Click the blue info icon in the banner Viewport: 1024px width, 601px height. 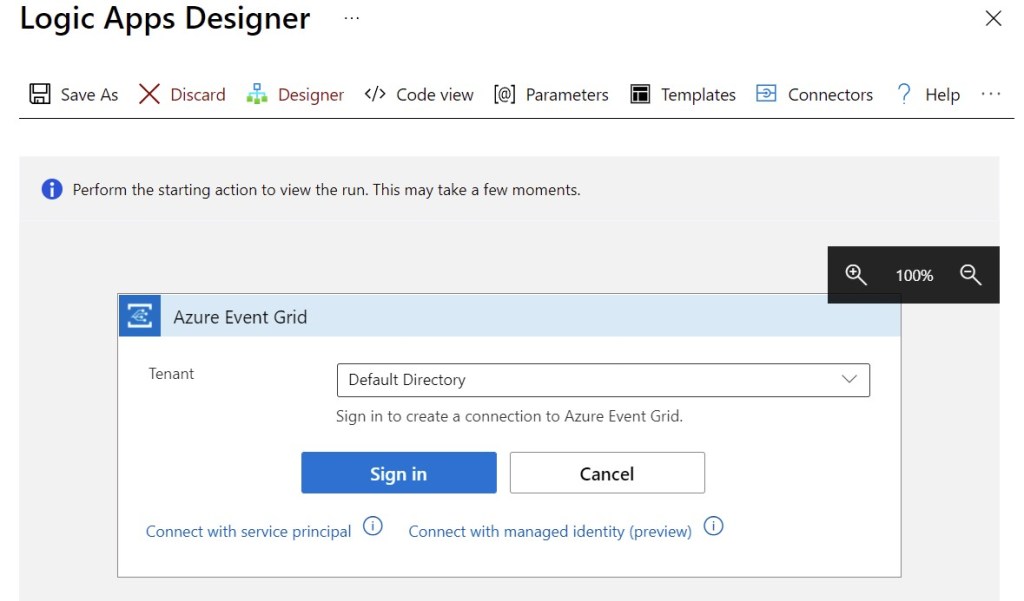tap(52, 189)
